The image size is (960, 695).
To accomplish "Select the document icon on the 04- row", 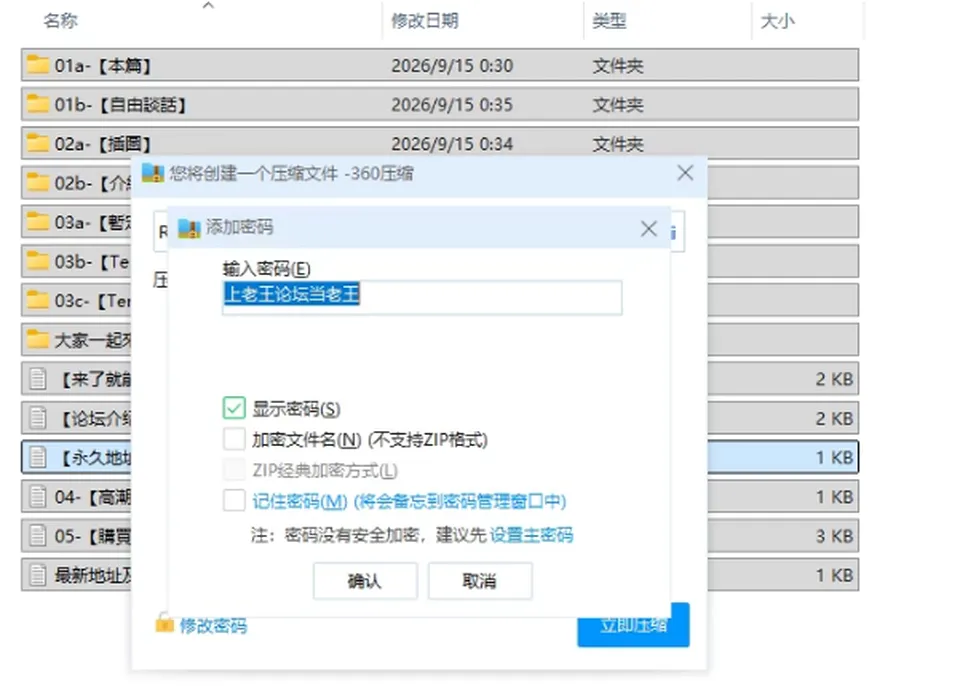I will point(38,497).
